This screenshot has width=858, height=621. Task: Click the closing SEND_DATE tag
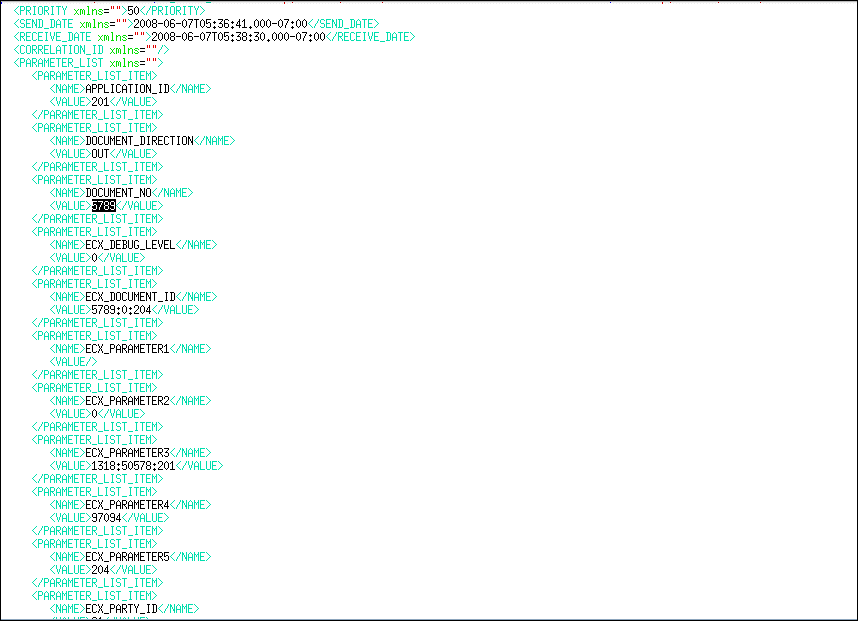(344, 24)
